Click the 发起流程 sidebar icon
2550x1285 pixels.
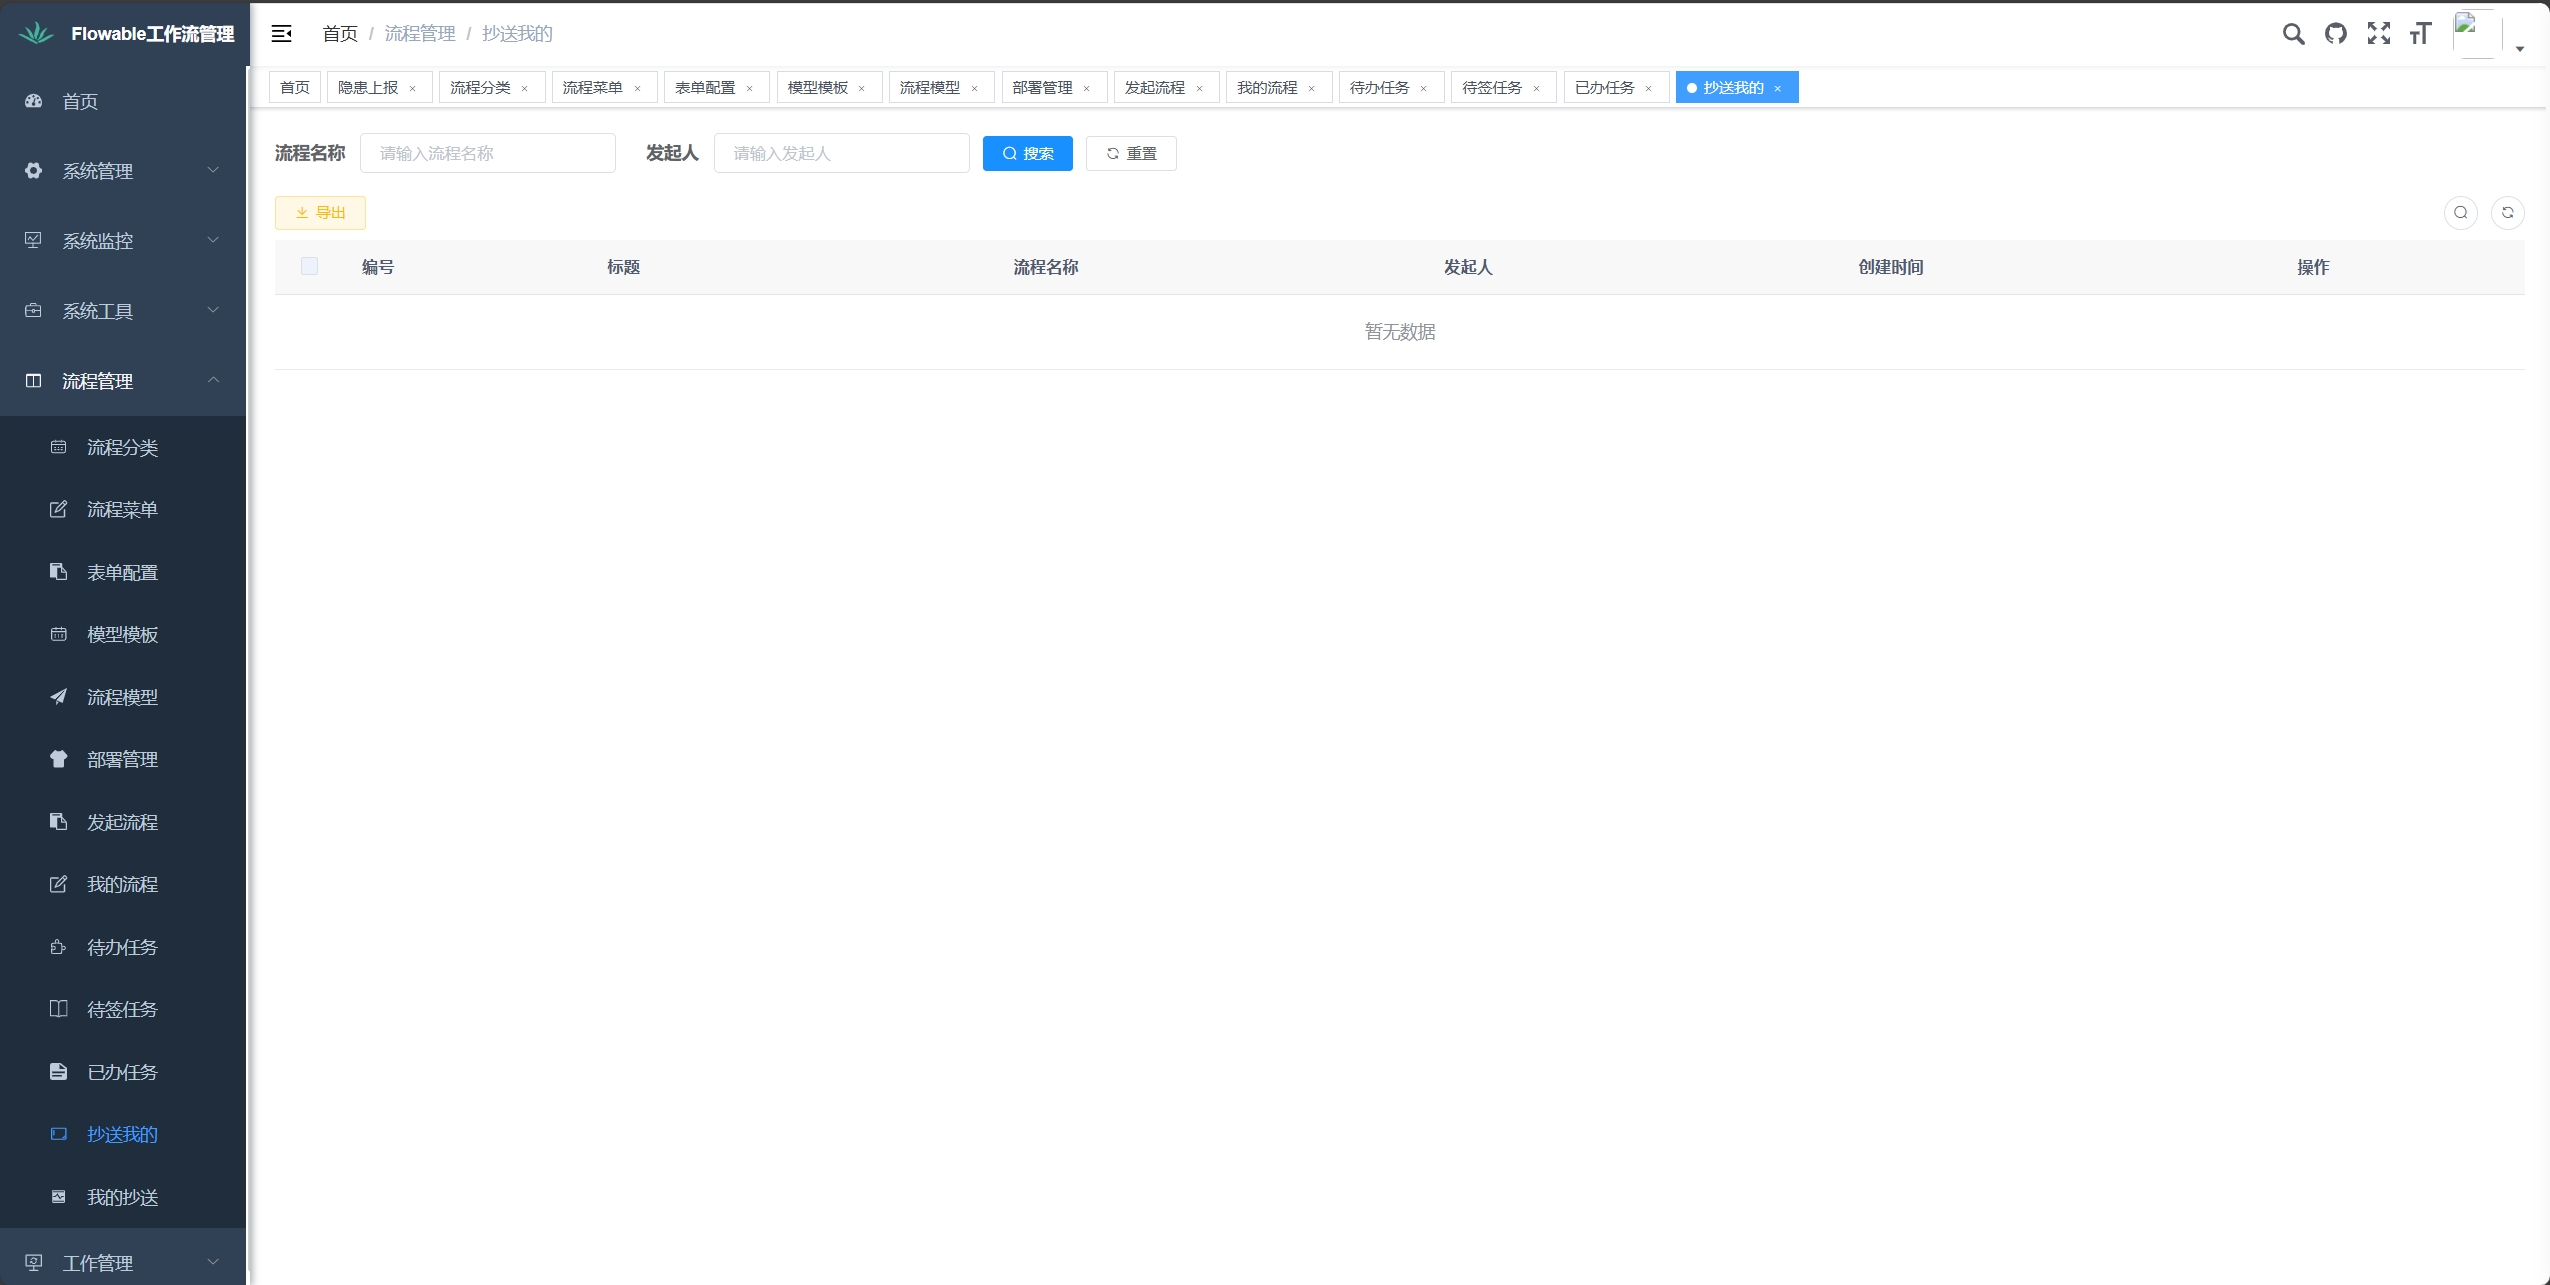59,822
